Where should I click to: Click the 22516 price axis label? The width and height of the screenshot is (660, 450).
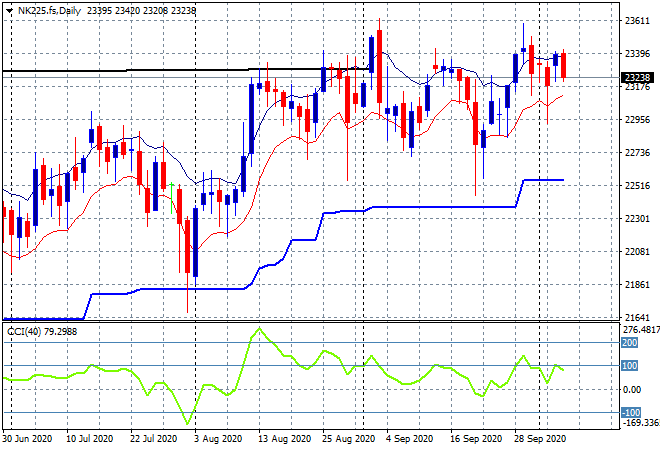(637, 186)
